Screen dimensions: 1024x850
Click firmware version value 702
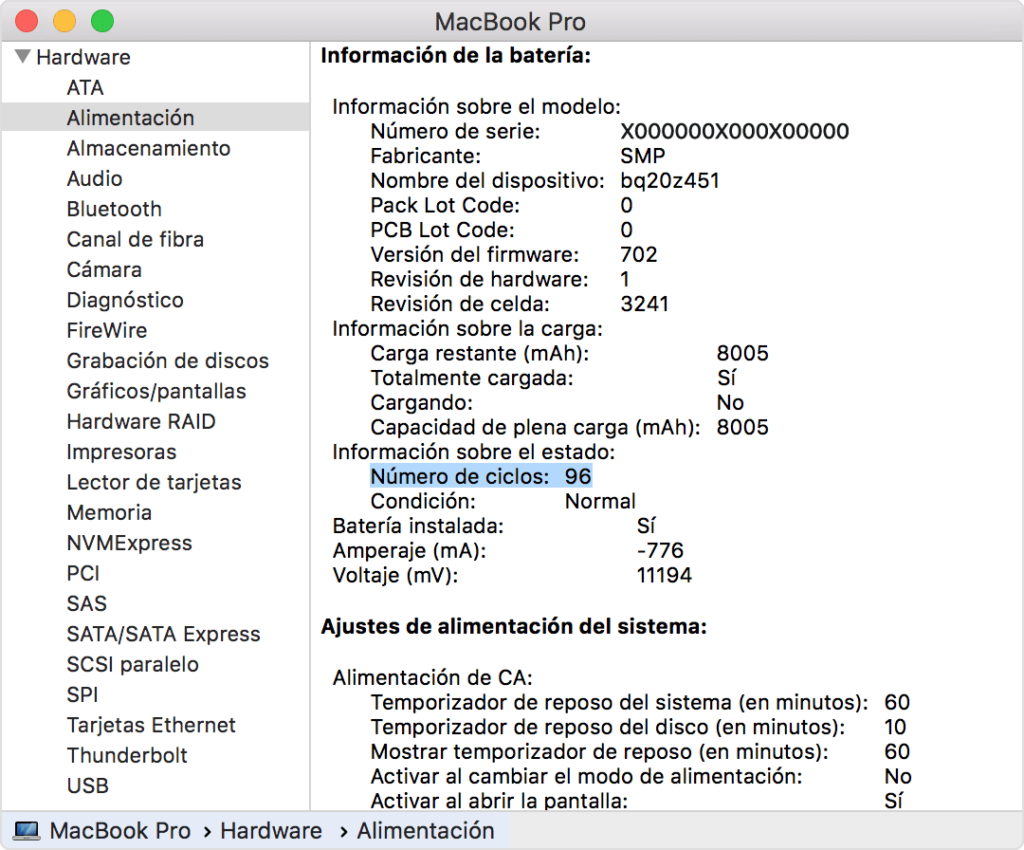(x=639, y=255)
